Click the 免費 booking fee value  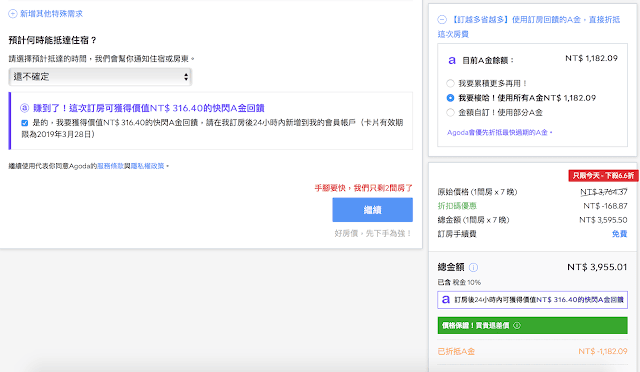(x=619, y=234)
